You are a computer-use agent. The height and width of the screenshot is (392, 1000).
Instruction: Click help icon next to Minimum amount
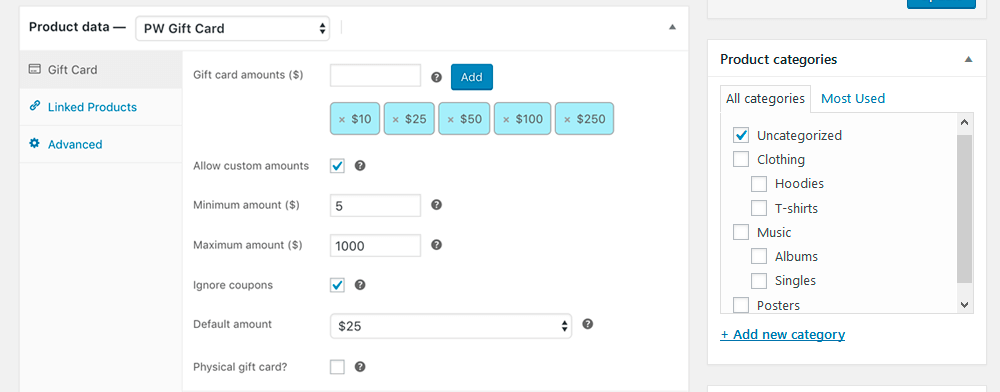[x=436, y=205]
